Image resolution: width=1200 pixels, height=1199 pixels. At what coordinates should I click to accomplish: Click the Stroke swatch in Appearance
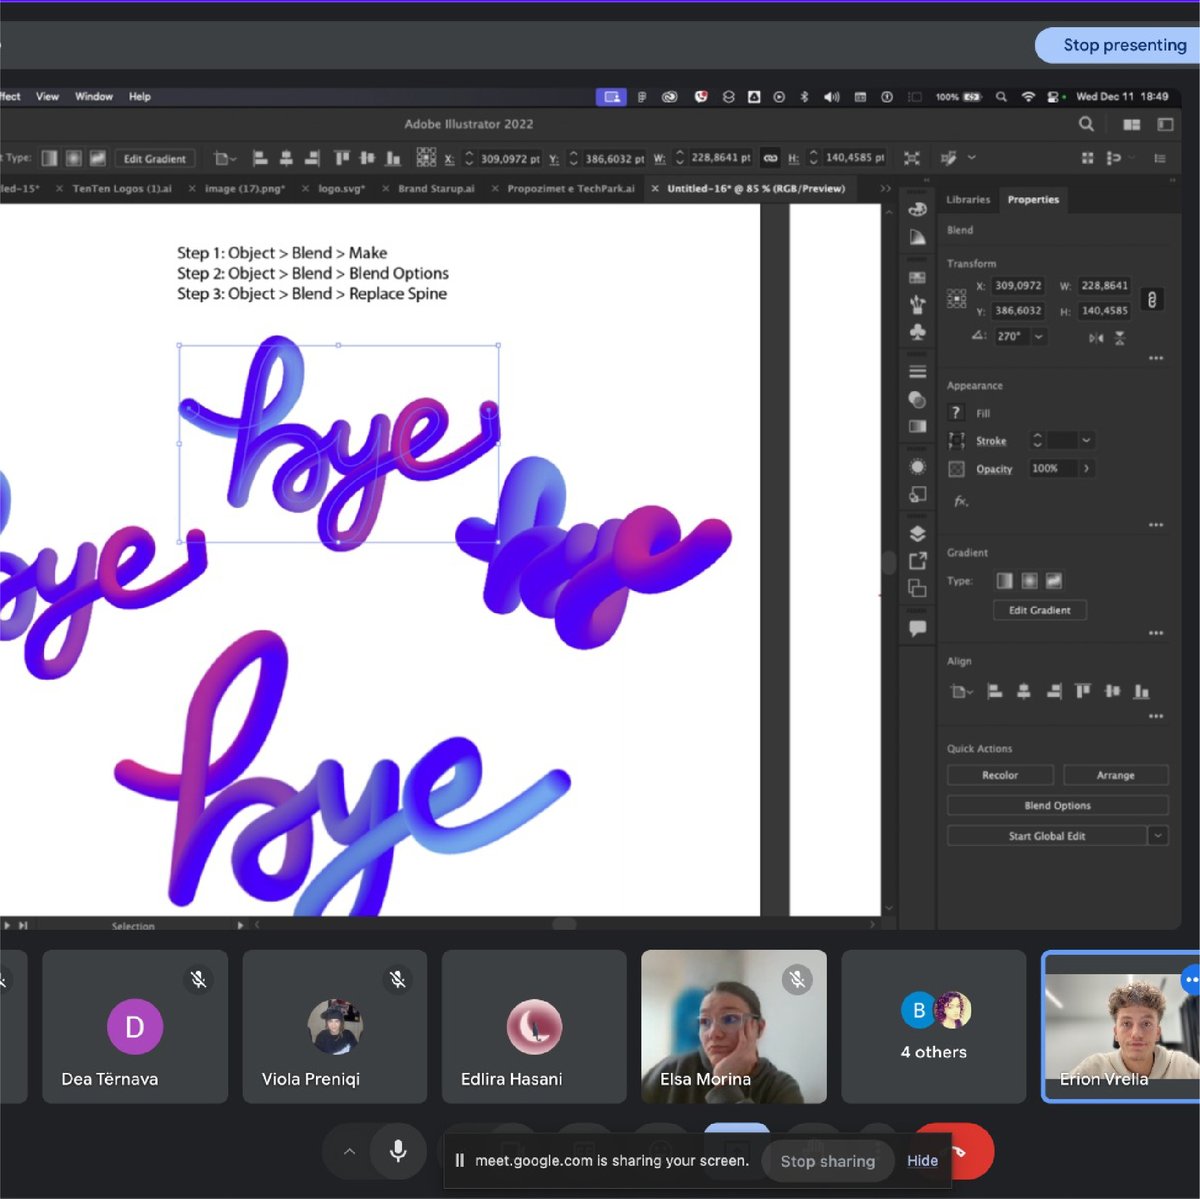tap(956, 440)
